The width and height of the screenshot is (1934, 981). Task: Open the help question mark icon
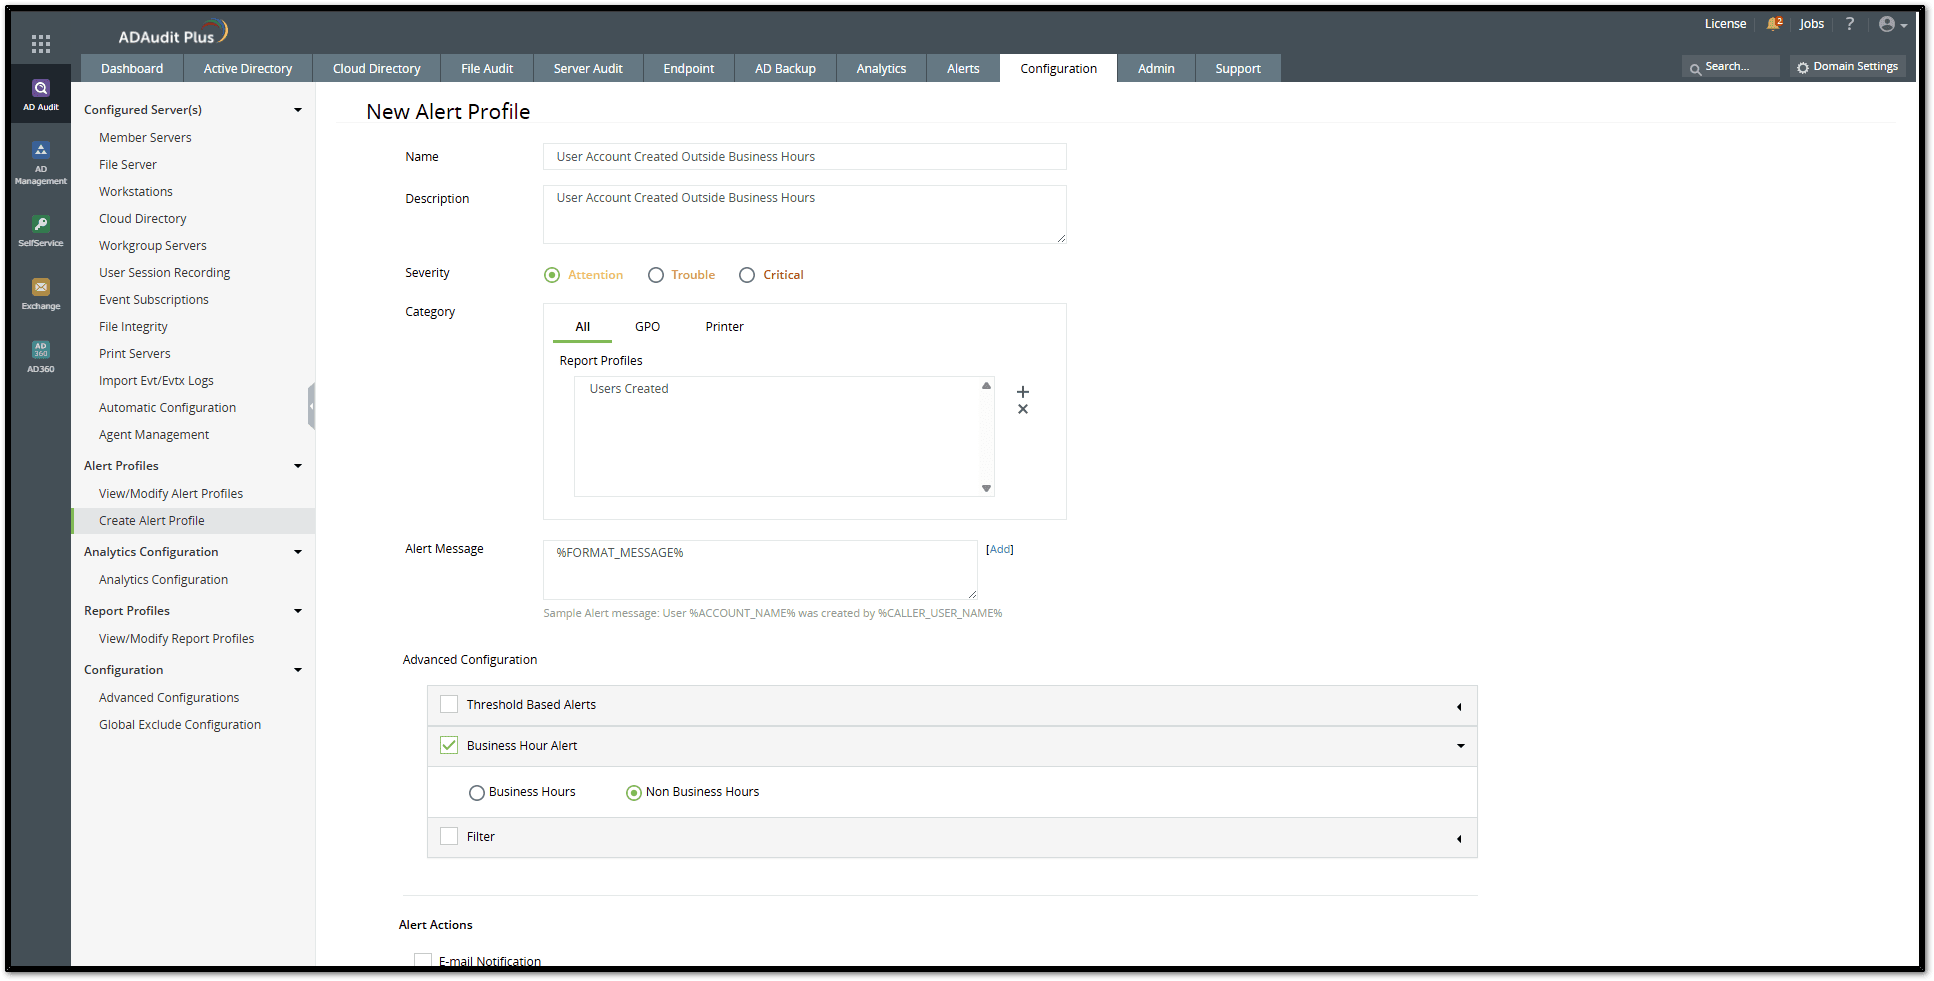point(1850,24)
